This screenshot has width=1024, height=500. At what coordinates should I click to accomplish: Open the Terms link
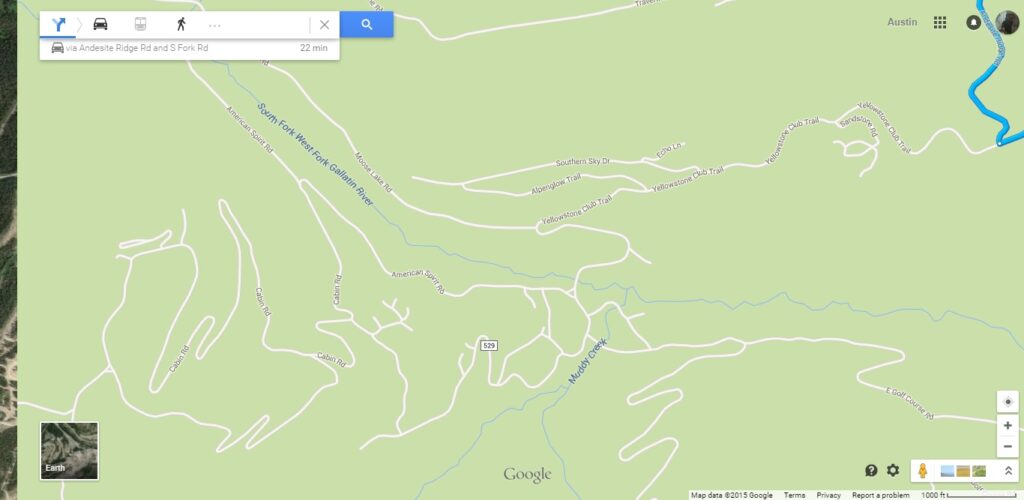click(794, 495)
